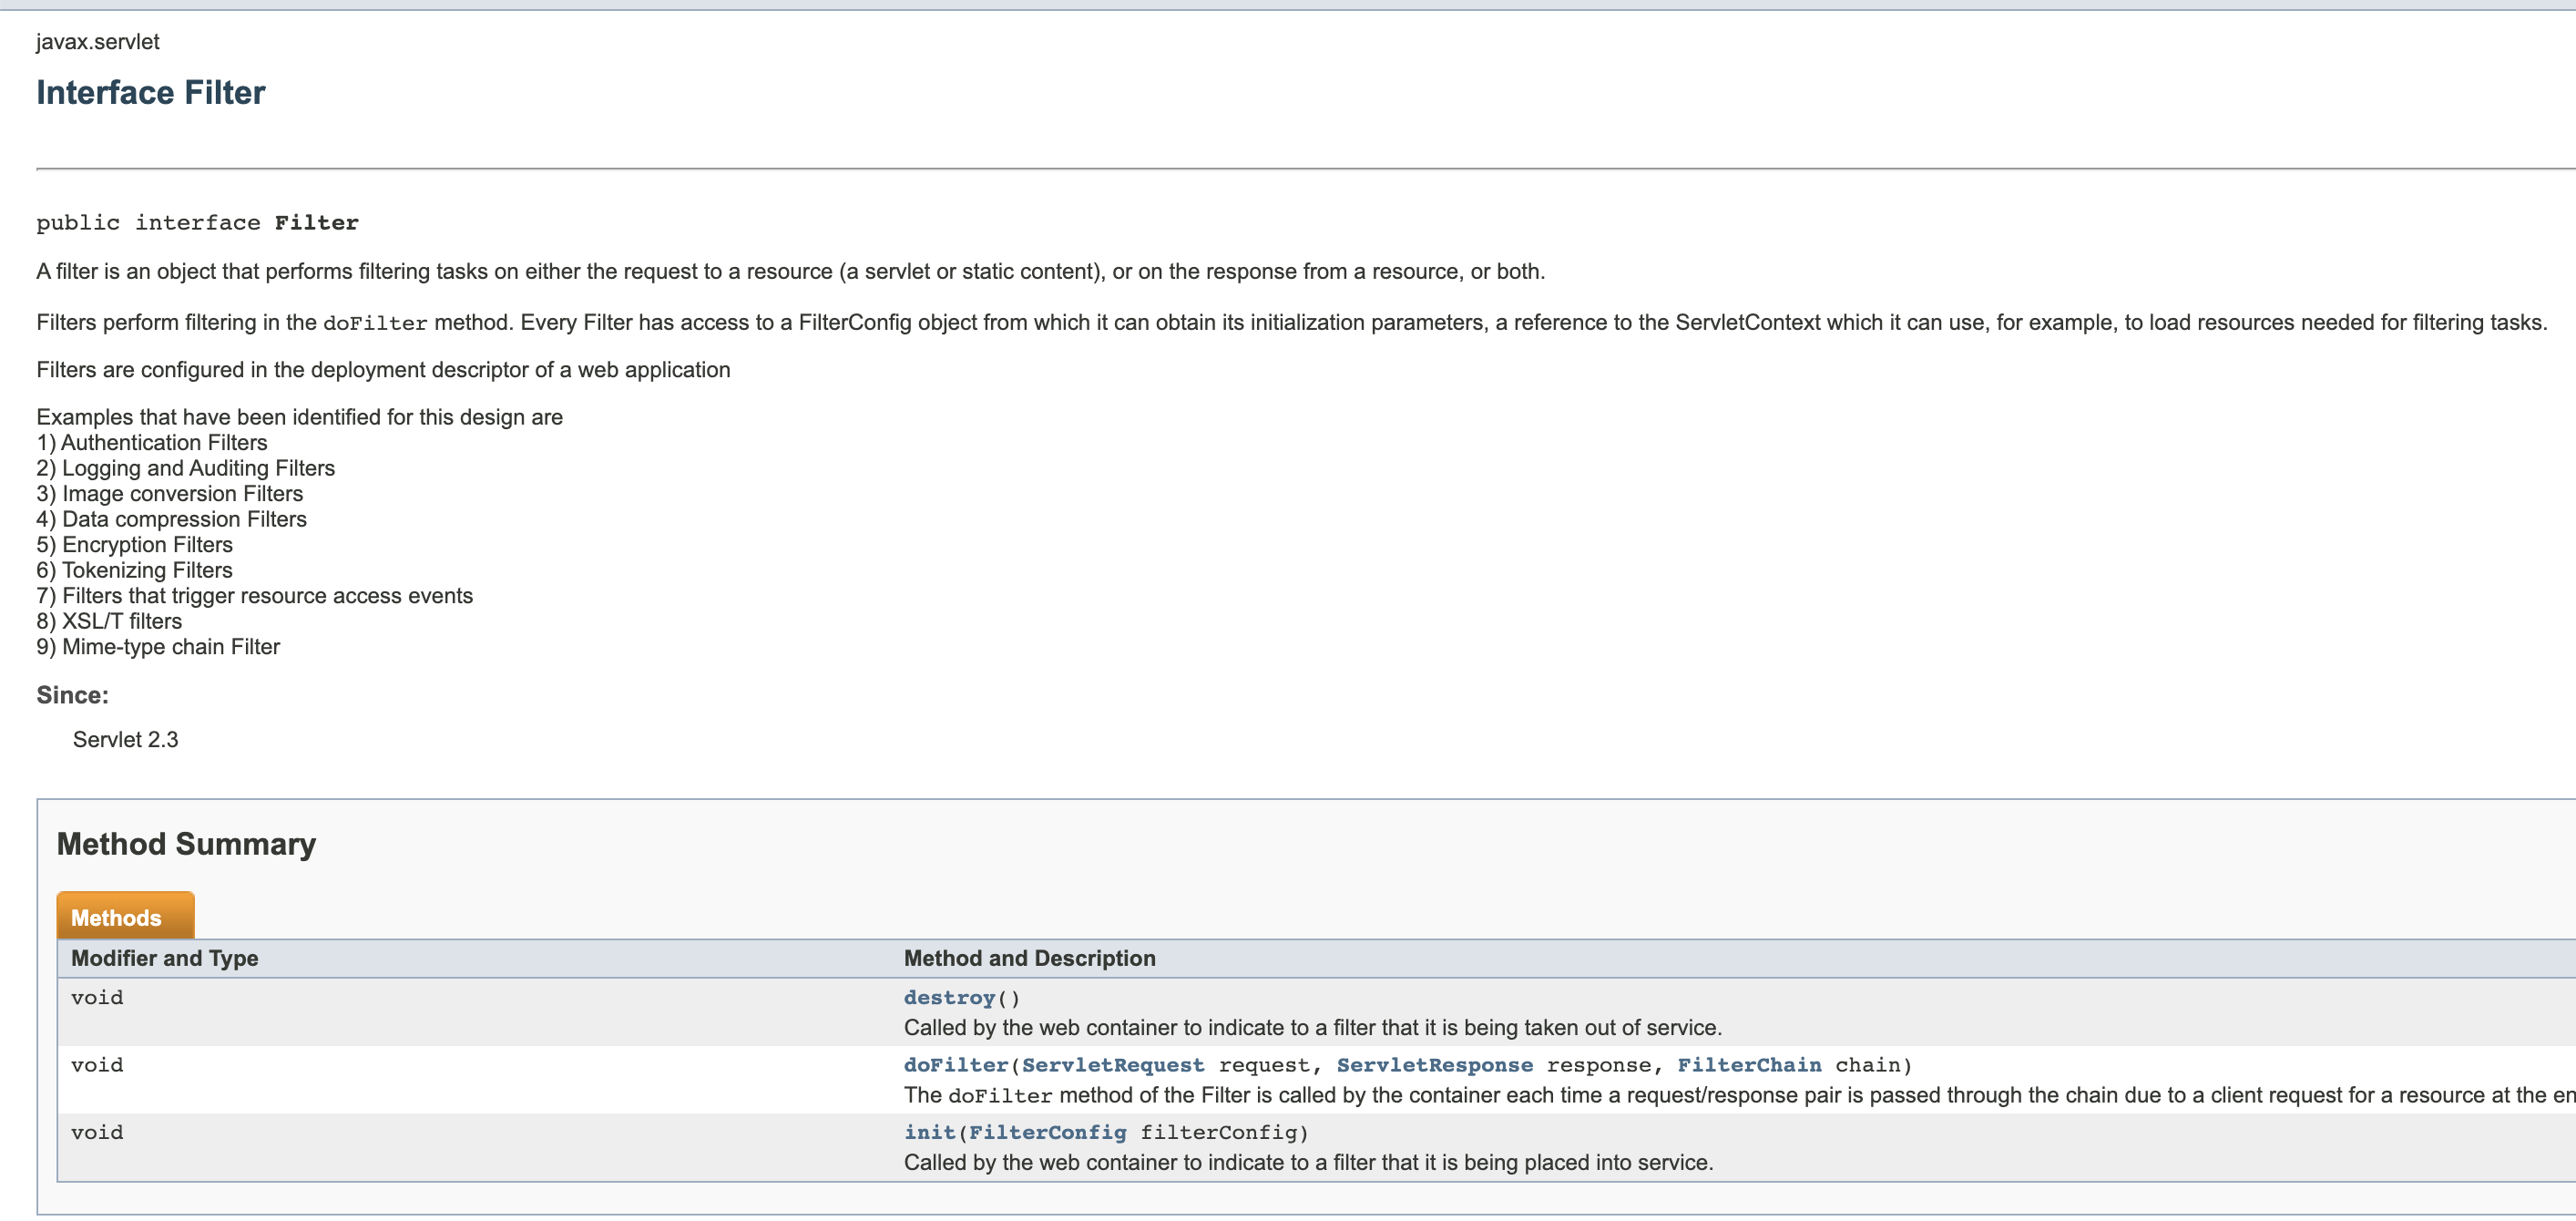Open the FilterChain type link
2576x1221 pixels.
1750,1065
